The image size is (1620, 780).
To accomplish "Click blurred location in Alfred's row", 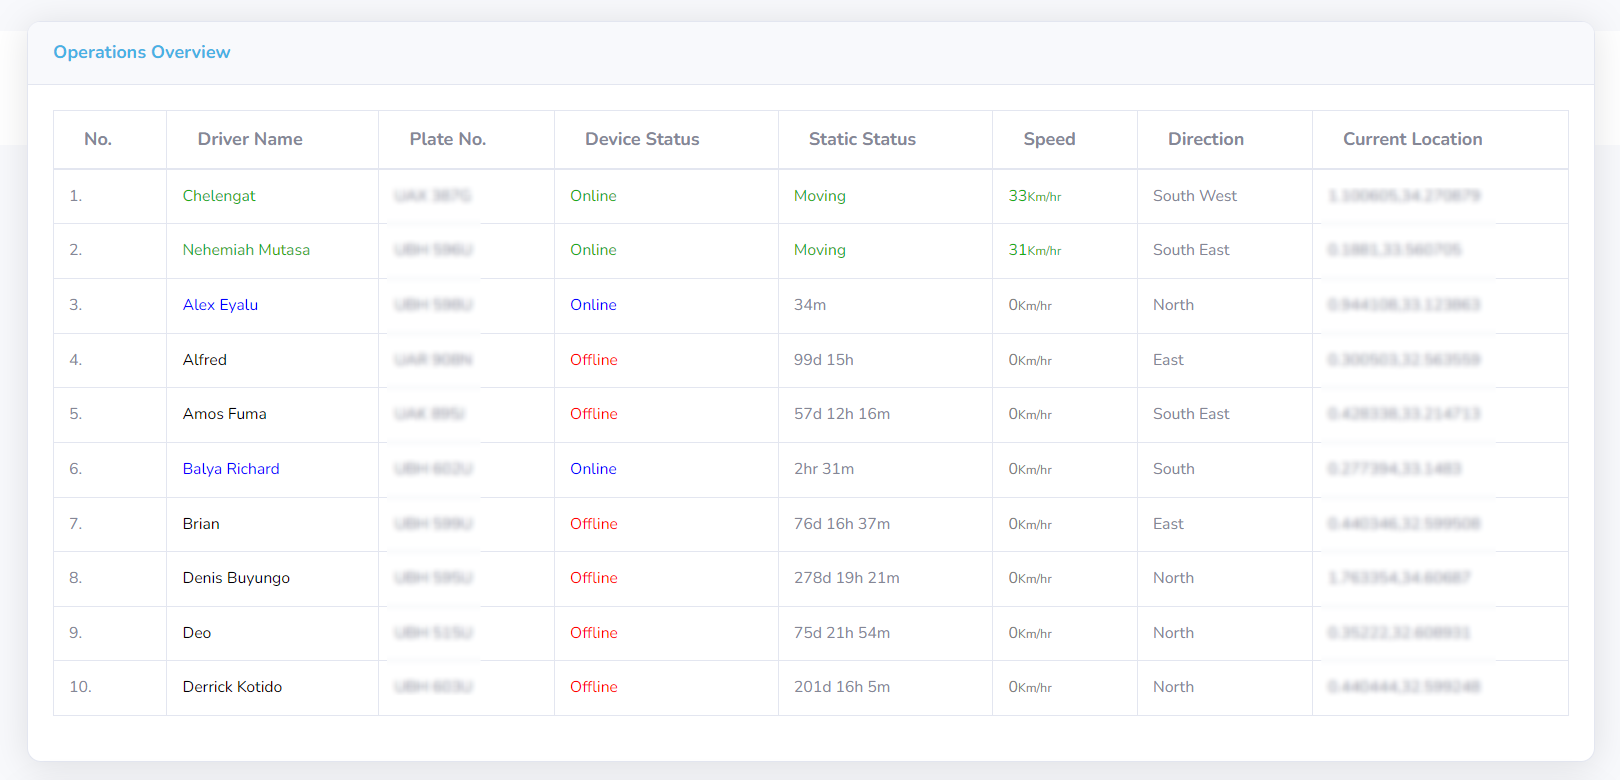I will (1404, 360).
